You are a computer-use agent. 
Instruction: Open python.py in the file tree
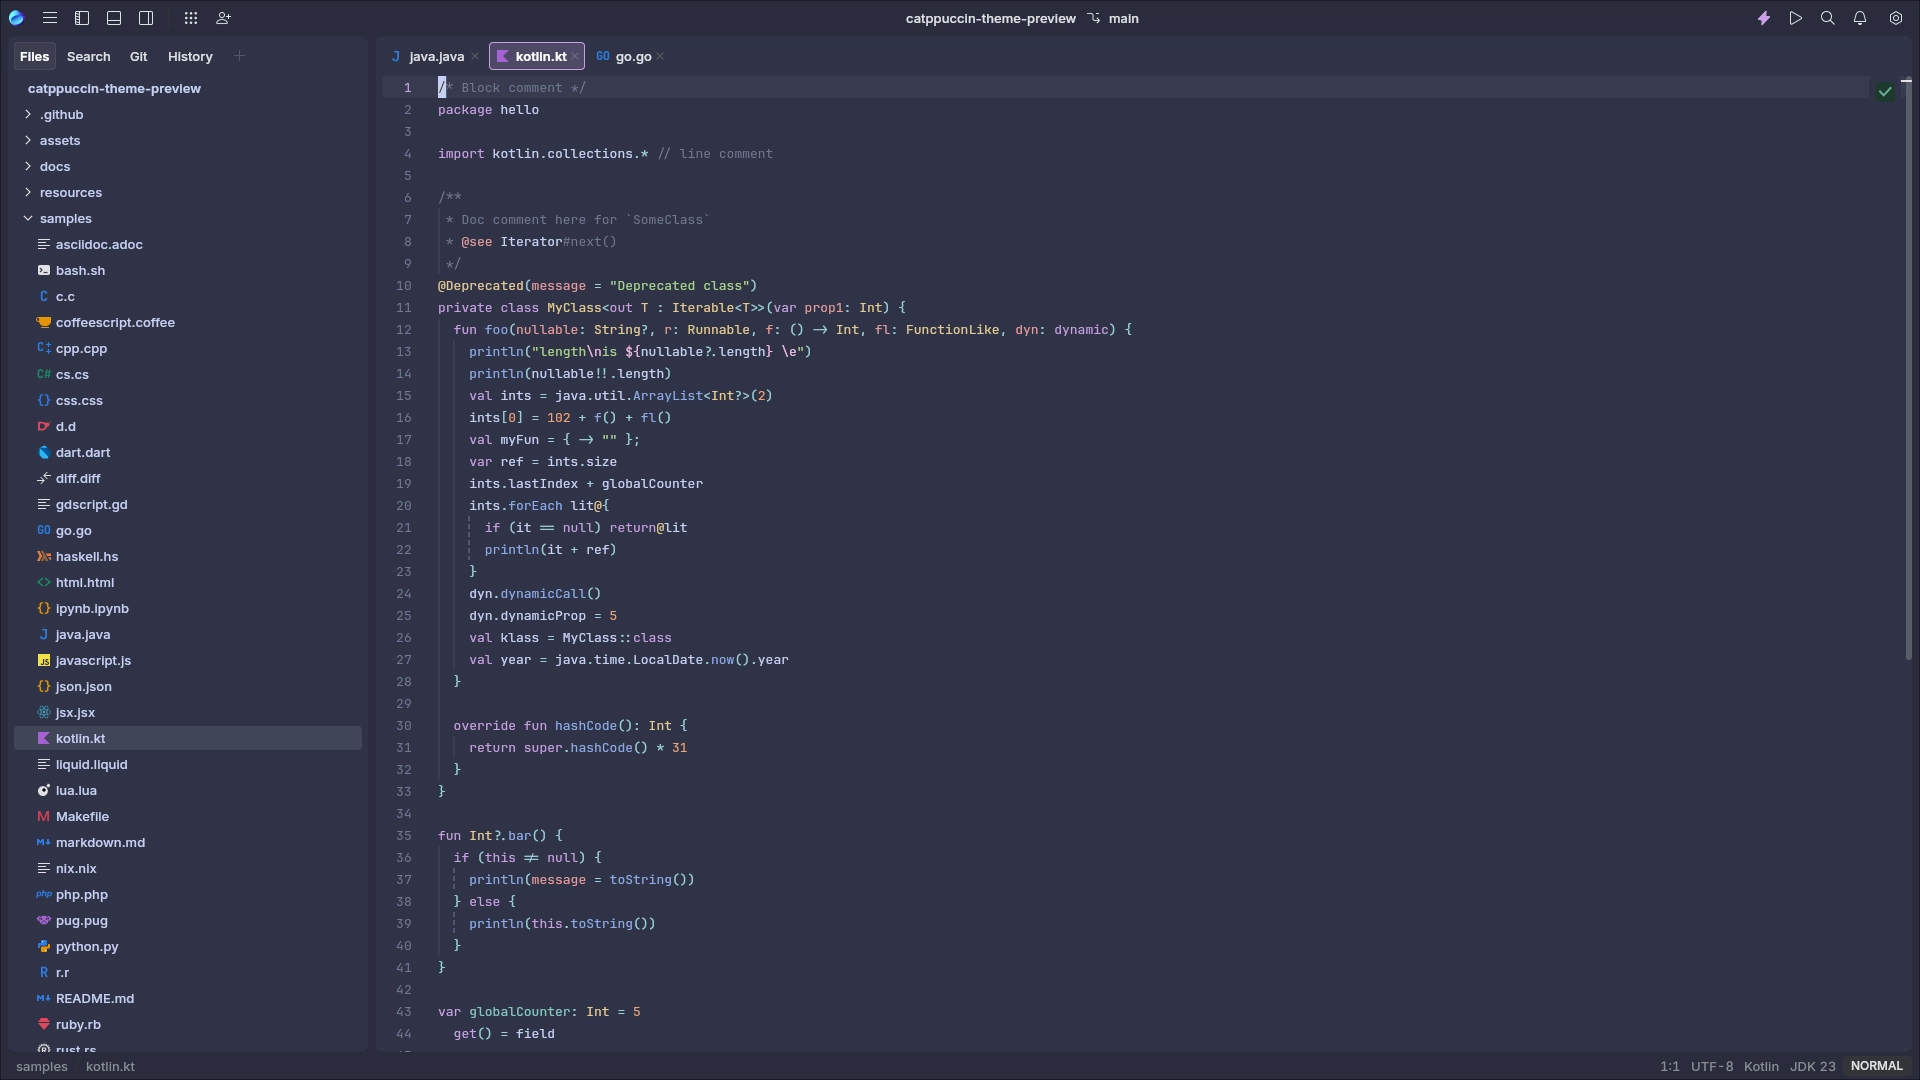(87, 947)
